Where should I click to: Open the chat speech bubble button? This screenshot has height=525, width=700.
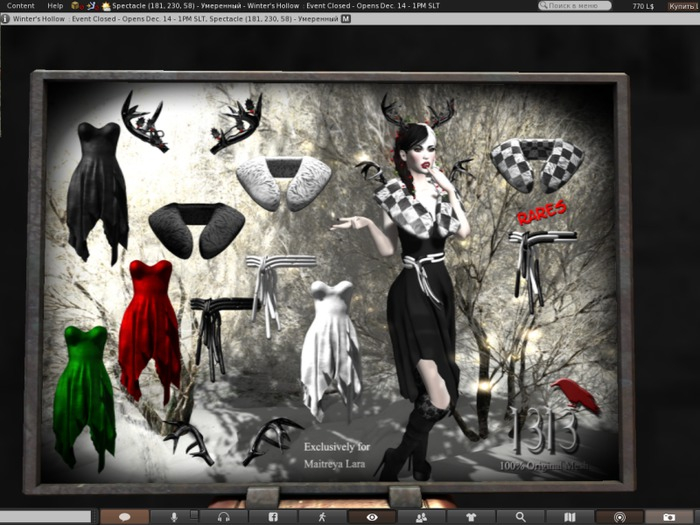pyautogui.click(x=126, y=517)
